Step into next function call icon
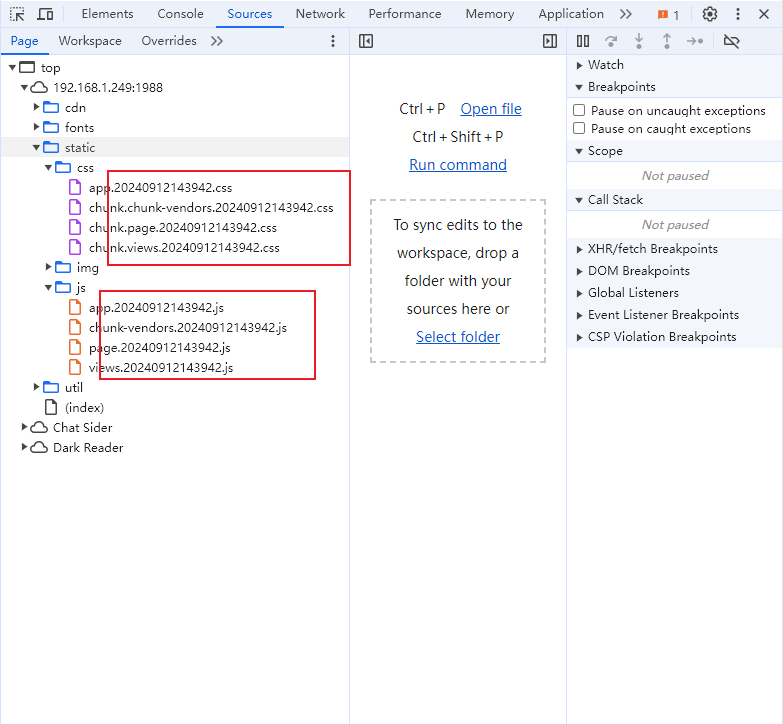 point(639,41)
